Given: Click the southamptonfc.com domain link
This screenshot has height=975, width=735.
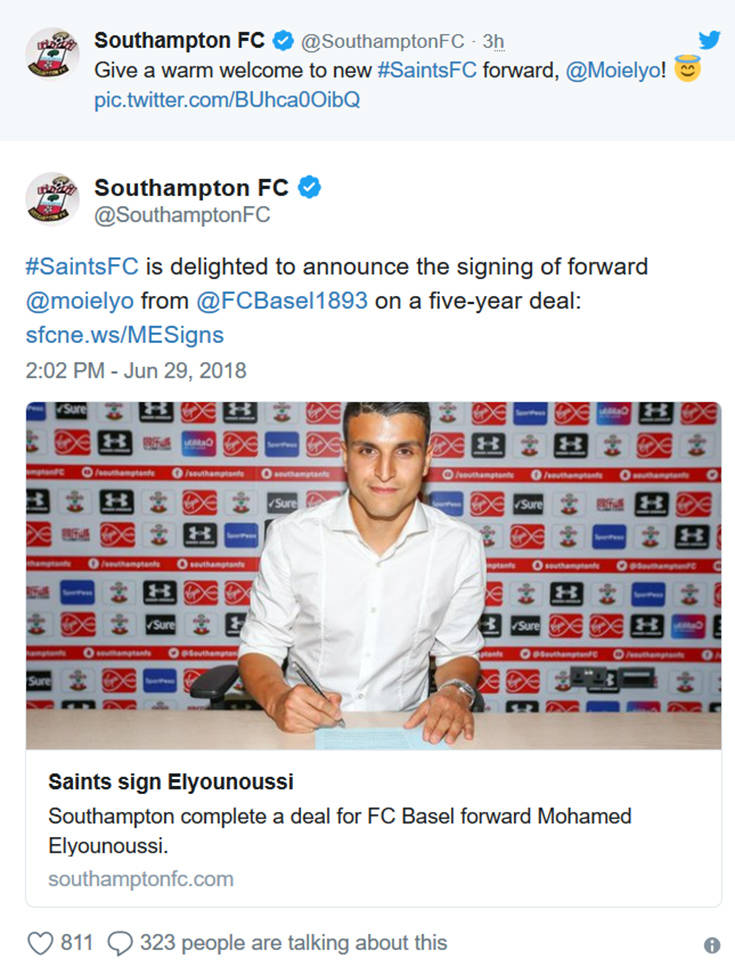Looking at the screenshot, I should [x=141, y=879].
